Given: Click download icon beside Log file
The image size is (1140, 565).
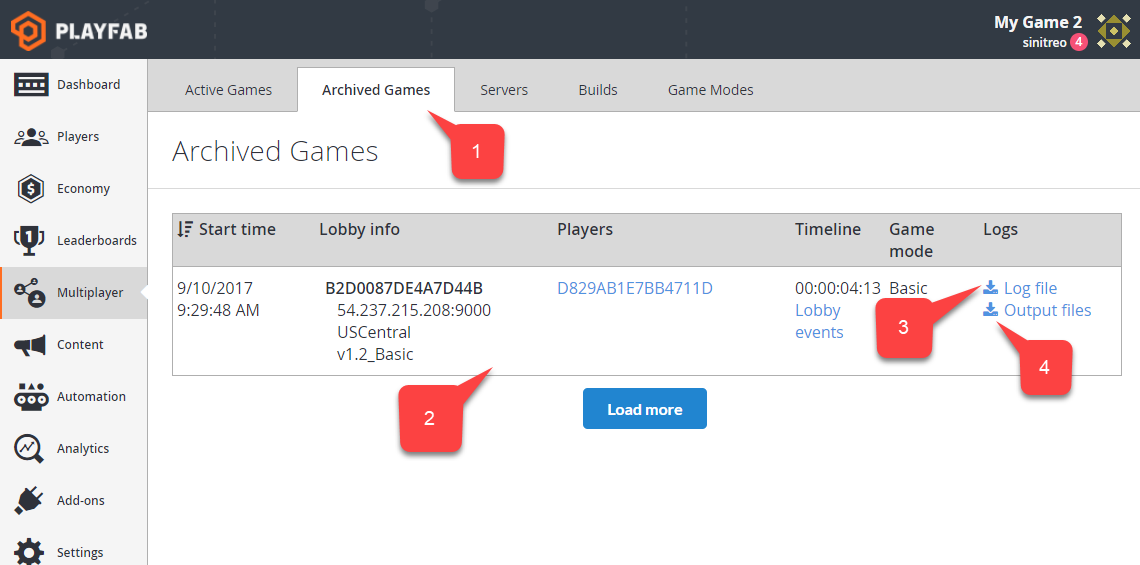Looking at the screenshot, I should tap(990, 288).
